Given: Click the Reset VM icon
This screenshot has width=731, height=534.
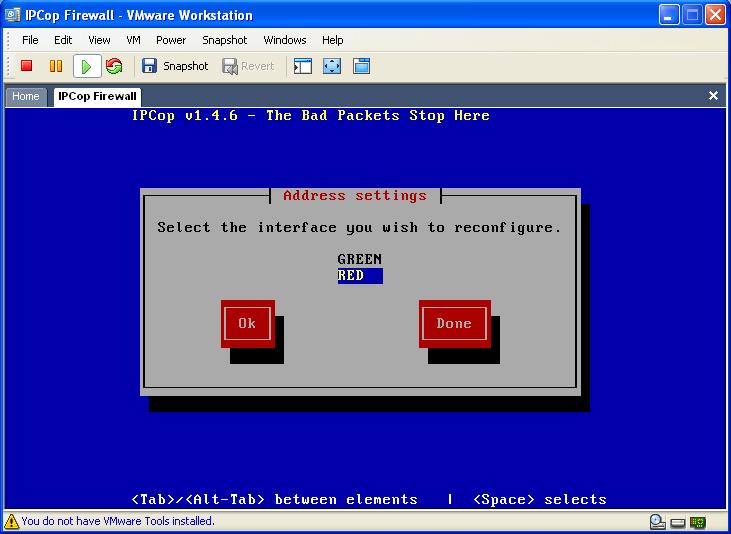Looking at the screenshot, I should tap(114, 66).
